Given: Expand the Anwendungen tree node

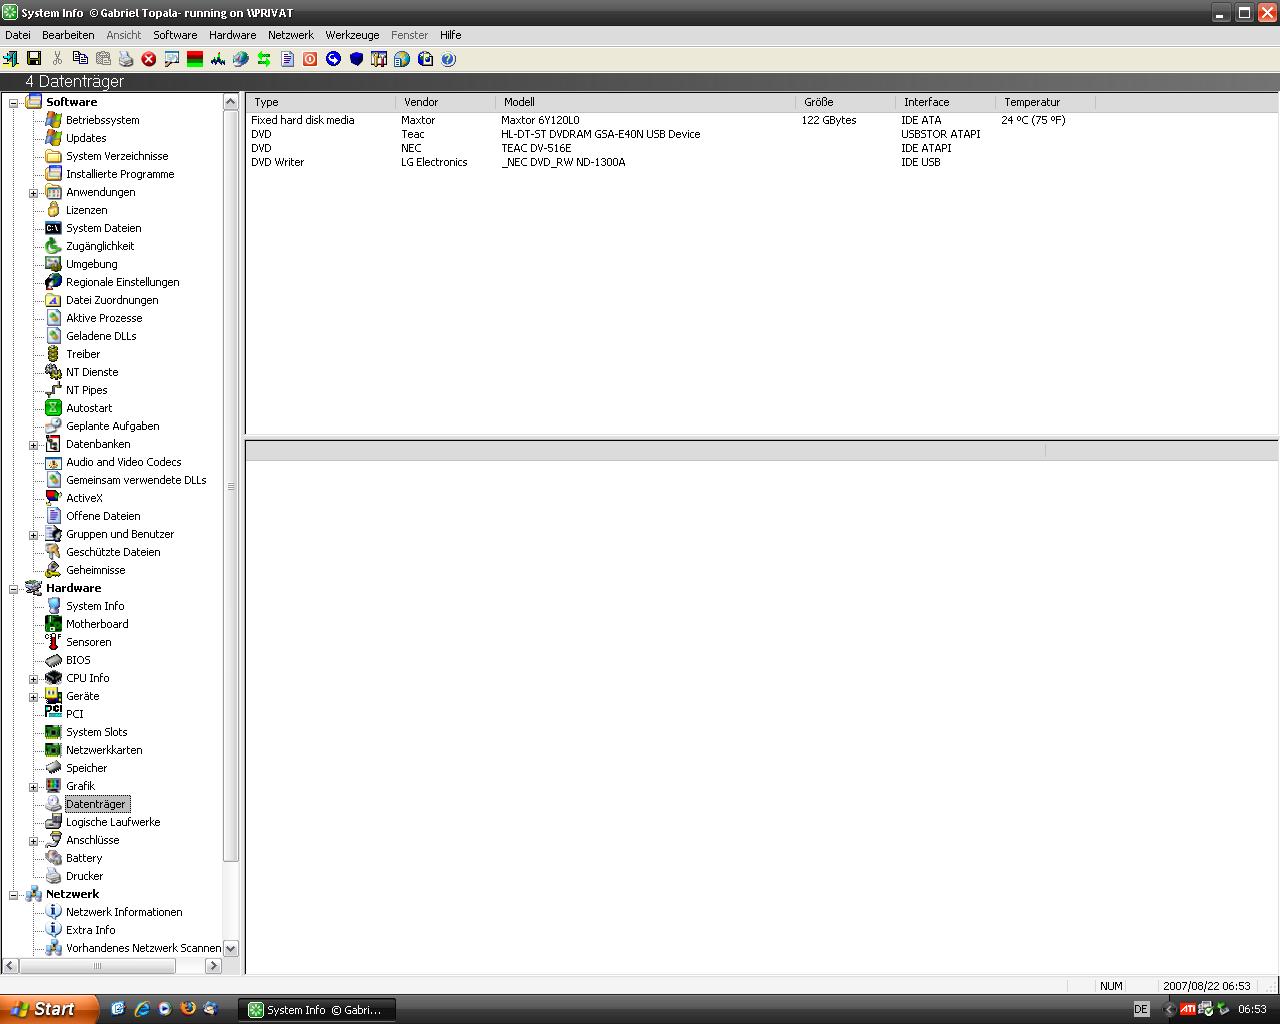Looking at the screenshot, I should (33, 193).
